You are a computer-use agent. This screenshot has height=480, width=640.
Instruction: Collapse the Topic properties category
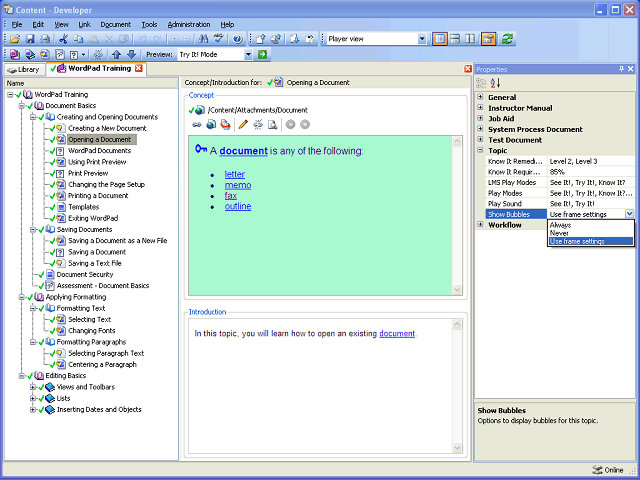[x=480, y=150]
